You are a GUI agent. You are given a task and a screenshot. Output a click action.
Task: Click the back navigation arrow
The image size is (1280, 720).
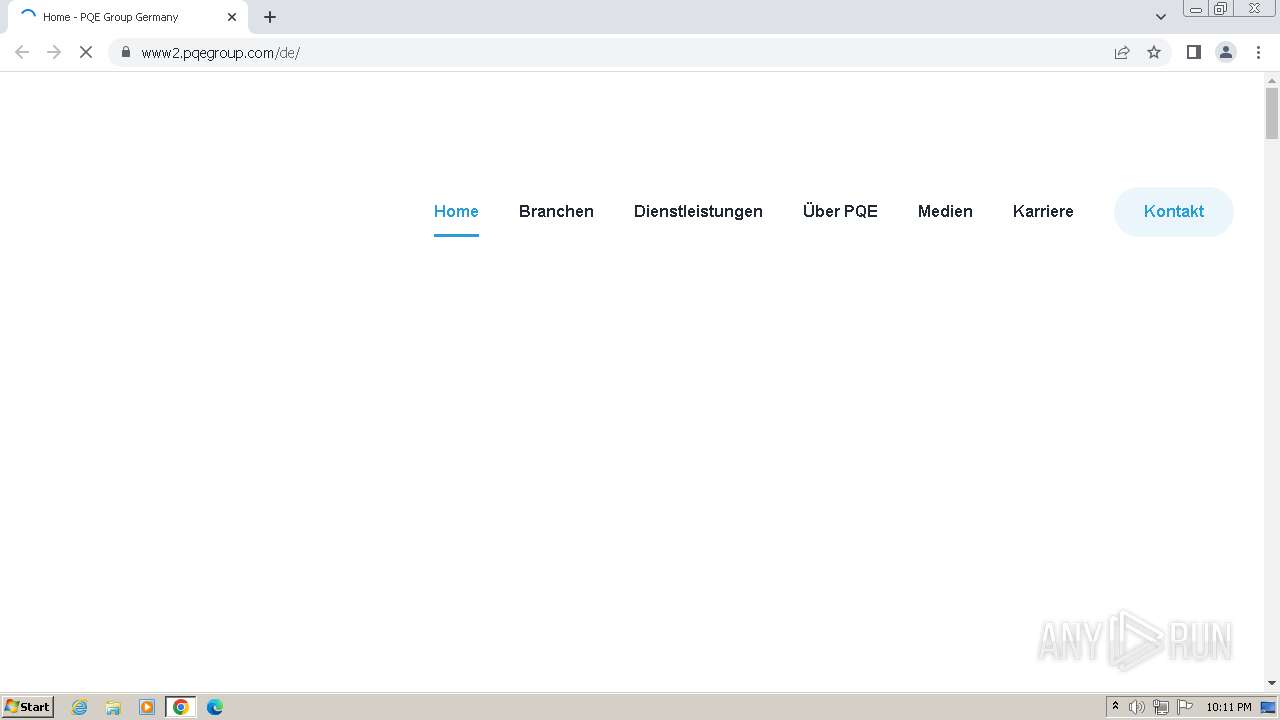tap(22, 52)
